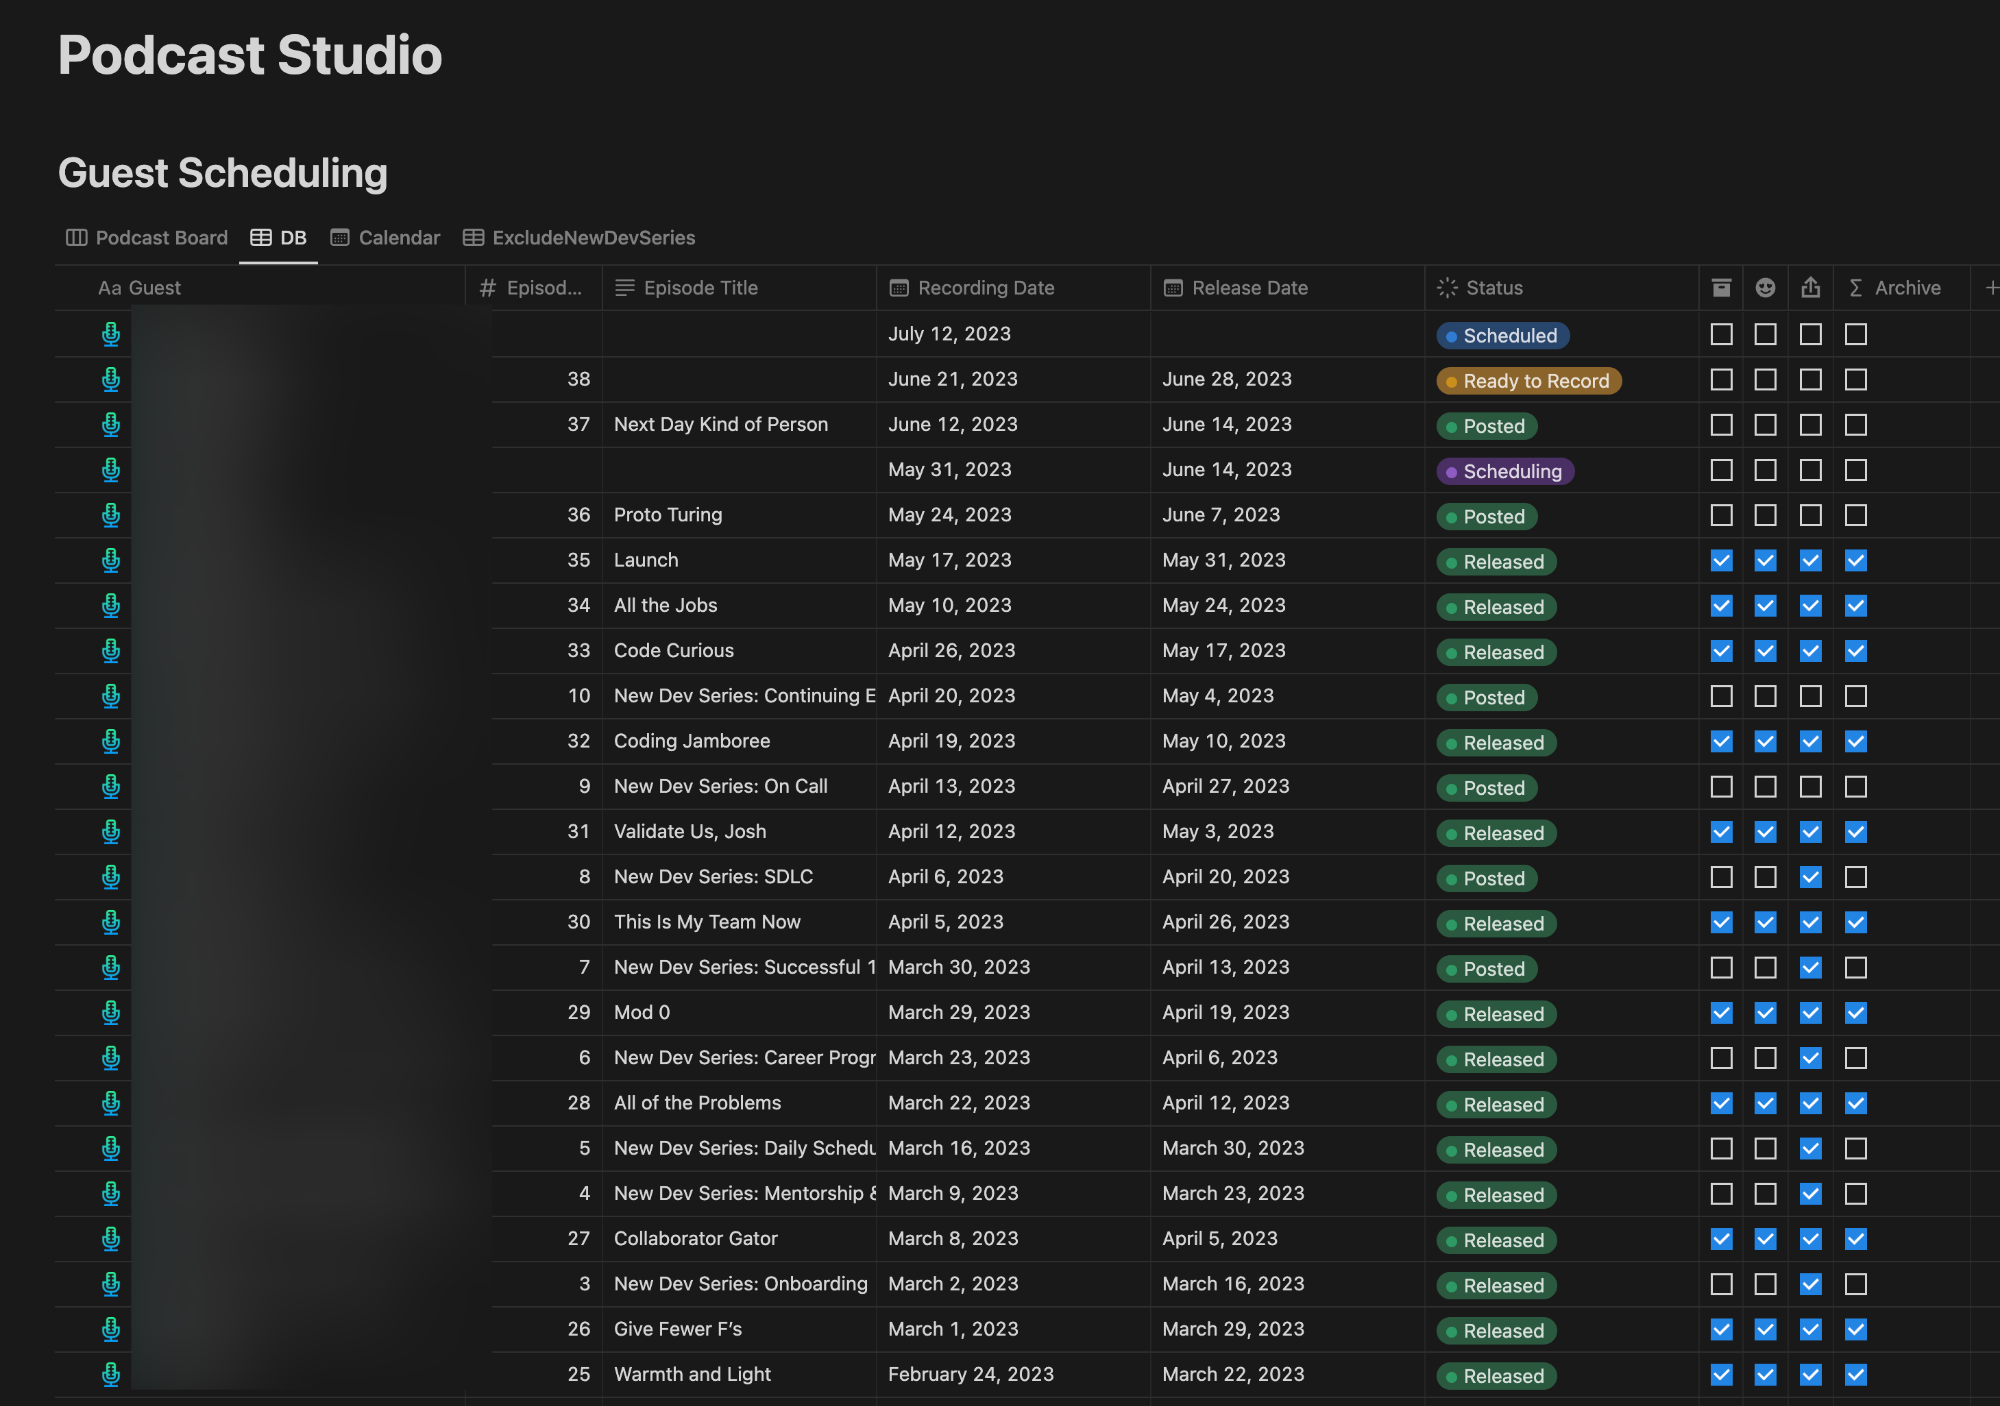Open the Scheduled status tag in first row
The width and height of the screenshot is (2000, 1406).
tap(1502, 336)
